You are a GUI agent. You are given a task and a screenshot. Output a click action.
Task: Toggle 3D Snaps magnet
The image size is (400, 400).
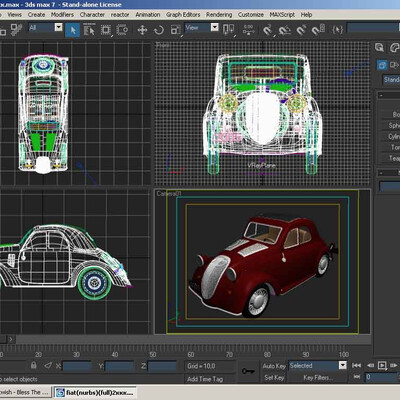pyautogui.click(x=268, y=30)
